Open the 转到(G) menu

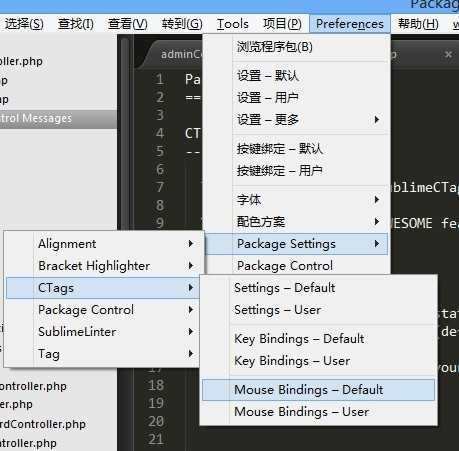[182, 24]
